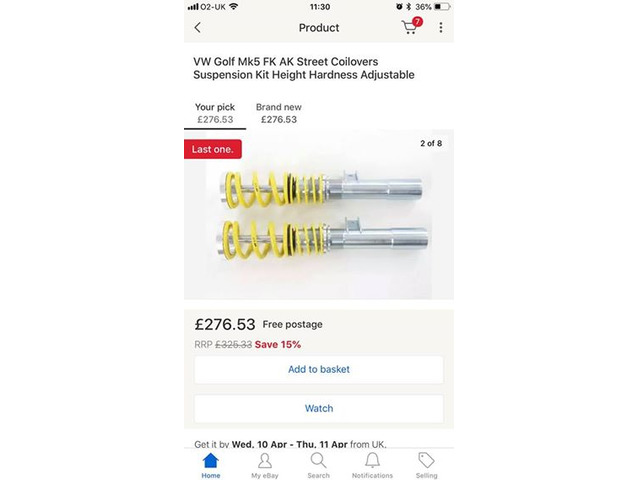The width and height of the screenshot is (640, 480).
Task: Tap the Search magnifier icon
Action: pyautogui.click(x=319, y=464)
